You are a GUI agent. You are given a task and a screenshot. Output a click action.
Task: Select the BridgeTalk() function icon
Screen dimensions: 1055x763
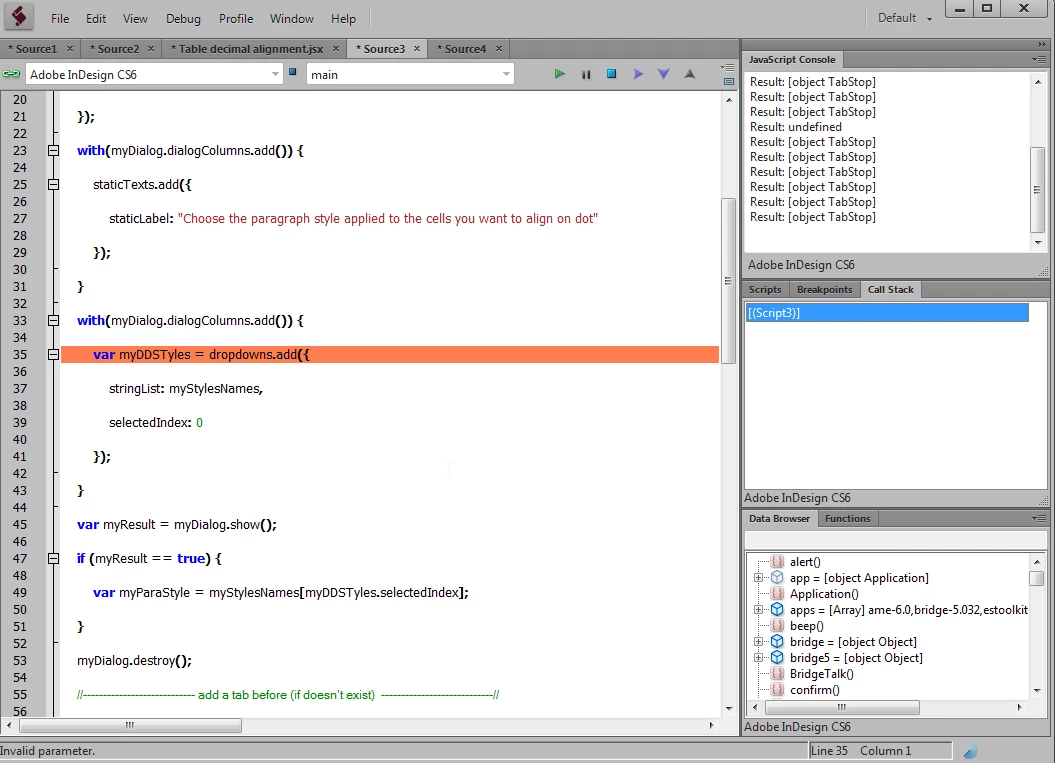tap(777, 674)
